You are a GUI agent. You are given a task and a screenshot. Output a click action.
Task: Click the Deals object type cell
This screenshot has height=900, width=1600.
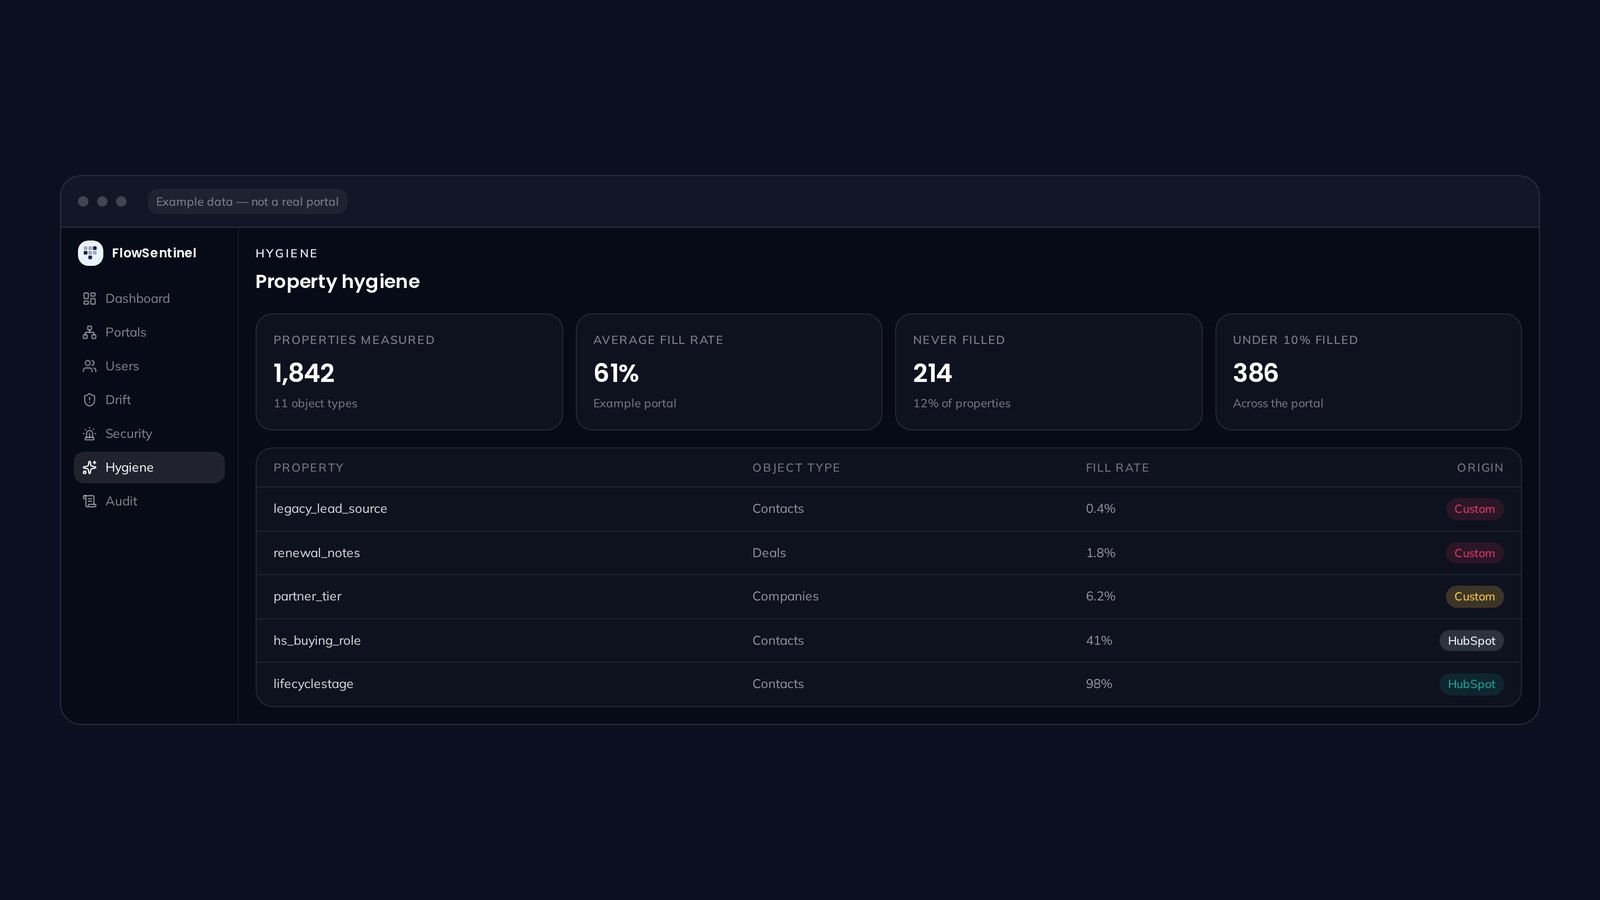coord(769,553)
